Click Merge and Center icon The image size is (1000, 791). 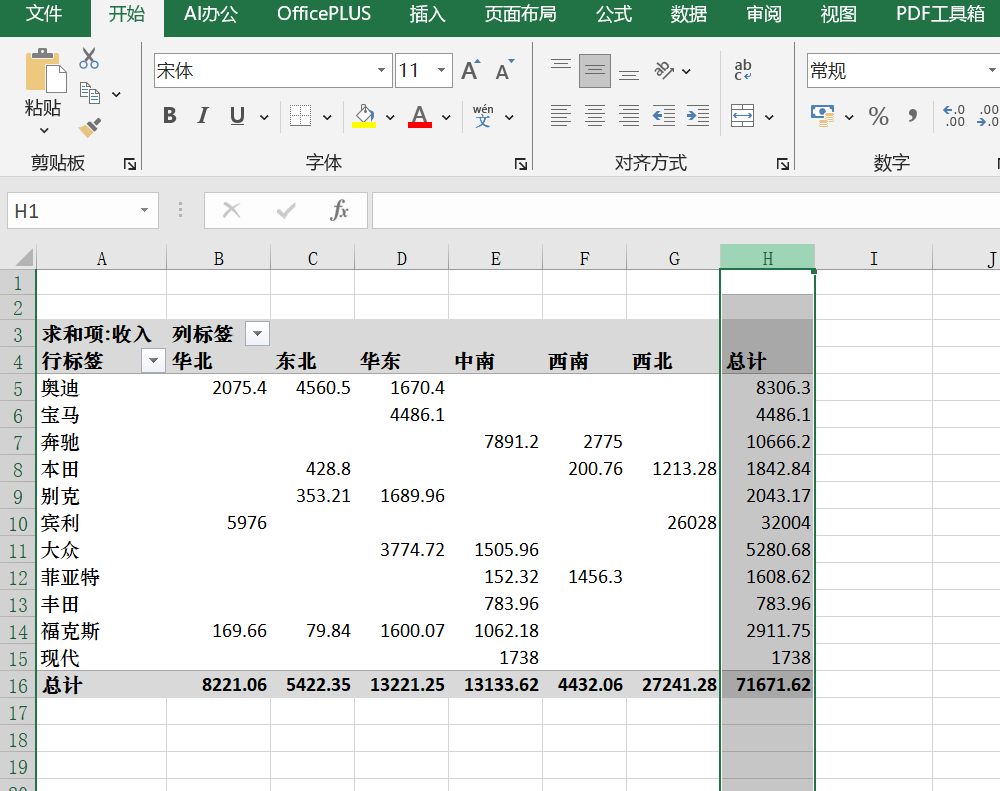point(742,116)
